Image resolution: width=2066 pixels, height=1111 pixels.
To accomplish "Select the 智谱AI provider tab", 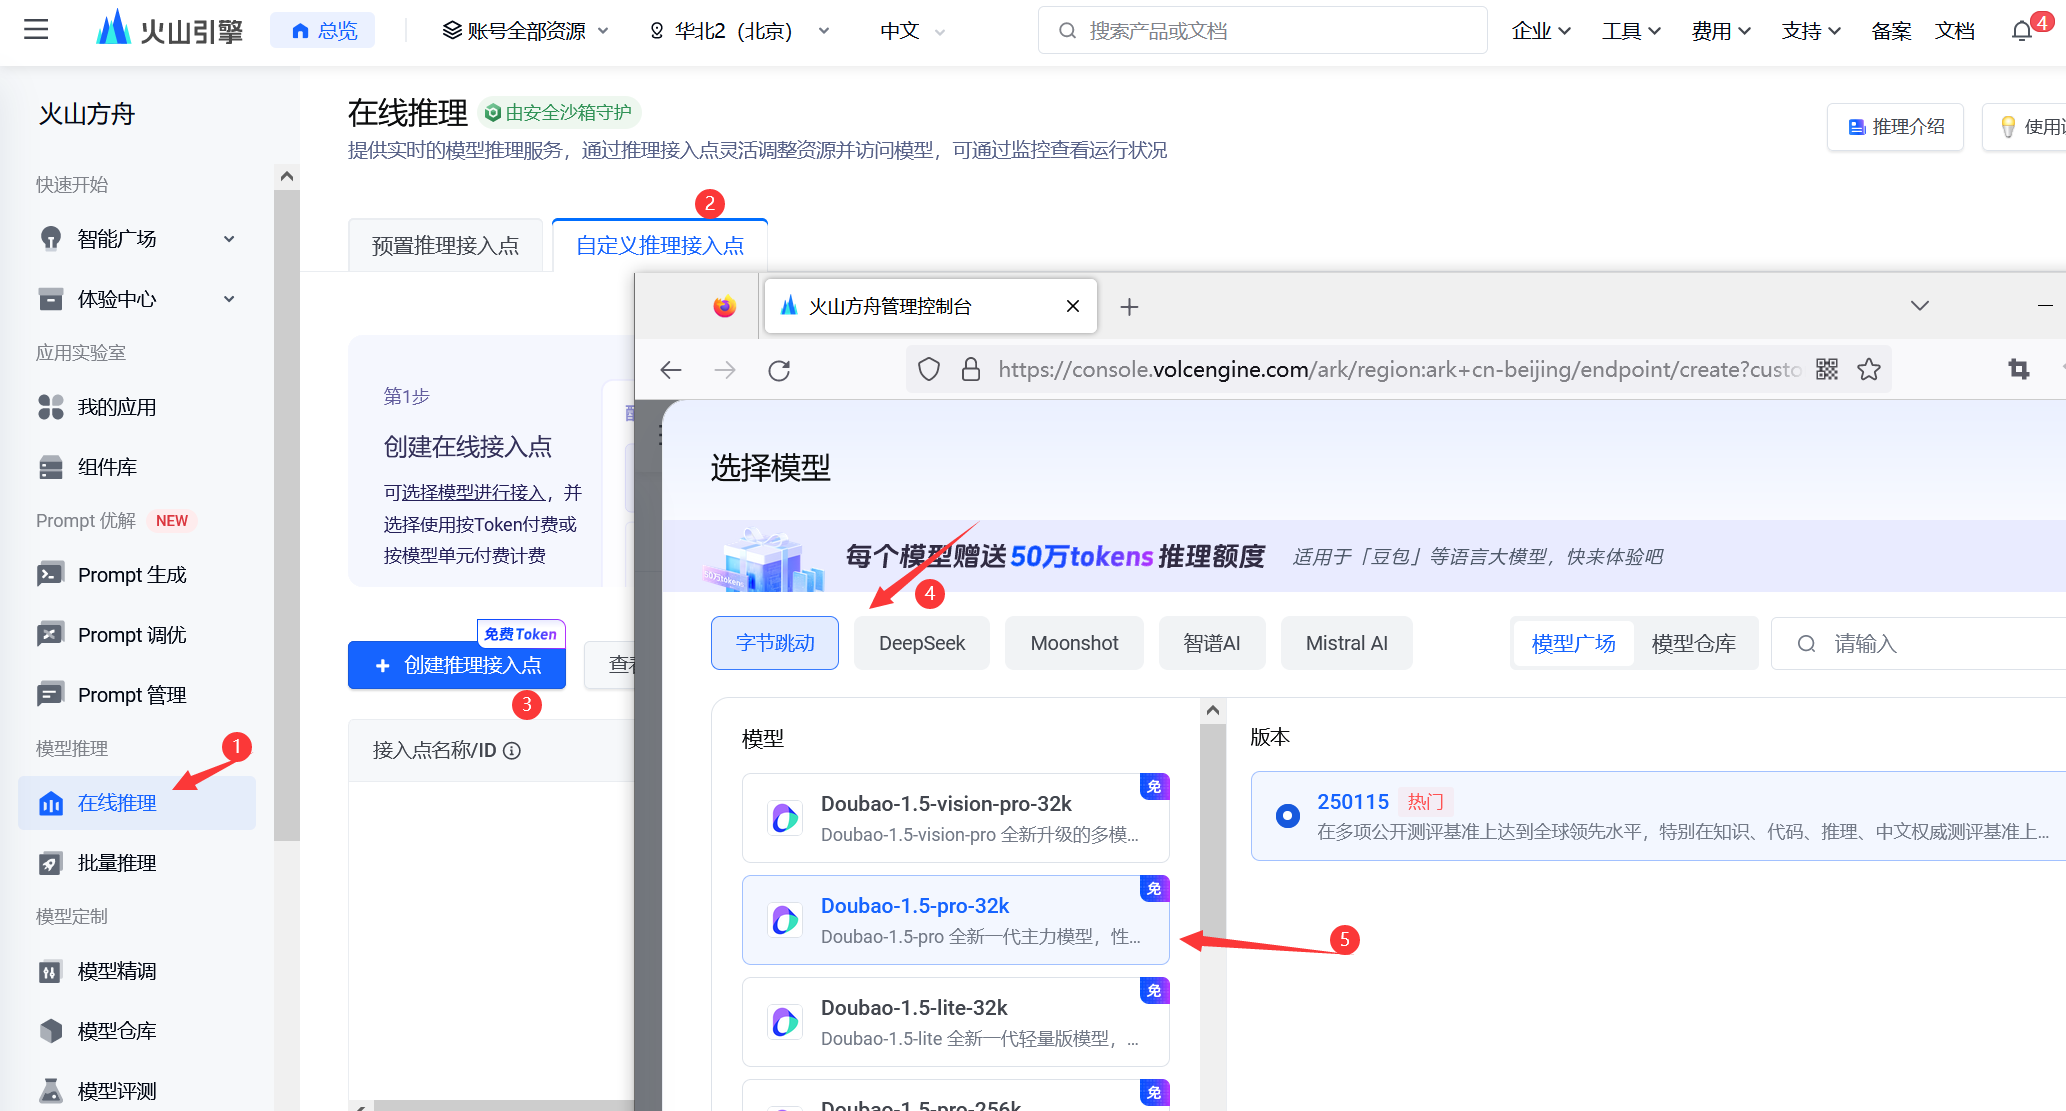I will (x=1212, y=643).
